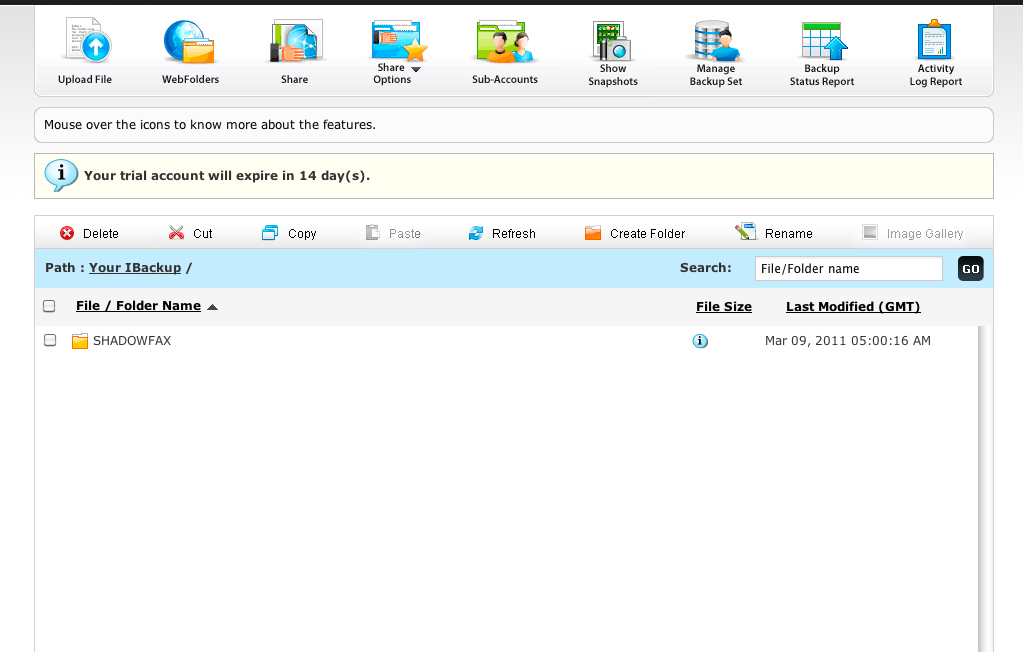This screenshot has width=1023, height=652.
Task: Click the Image Gallery icon
Action: pyautogui.click(x=870, y=232)
